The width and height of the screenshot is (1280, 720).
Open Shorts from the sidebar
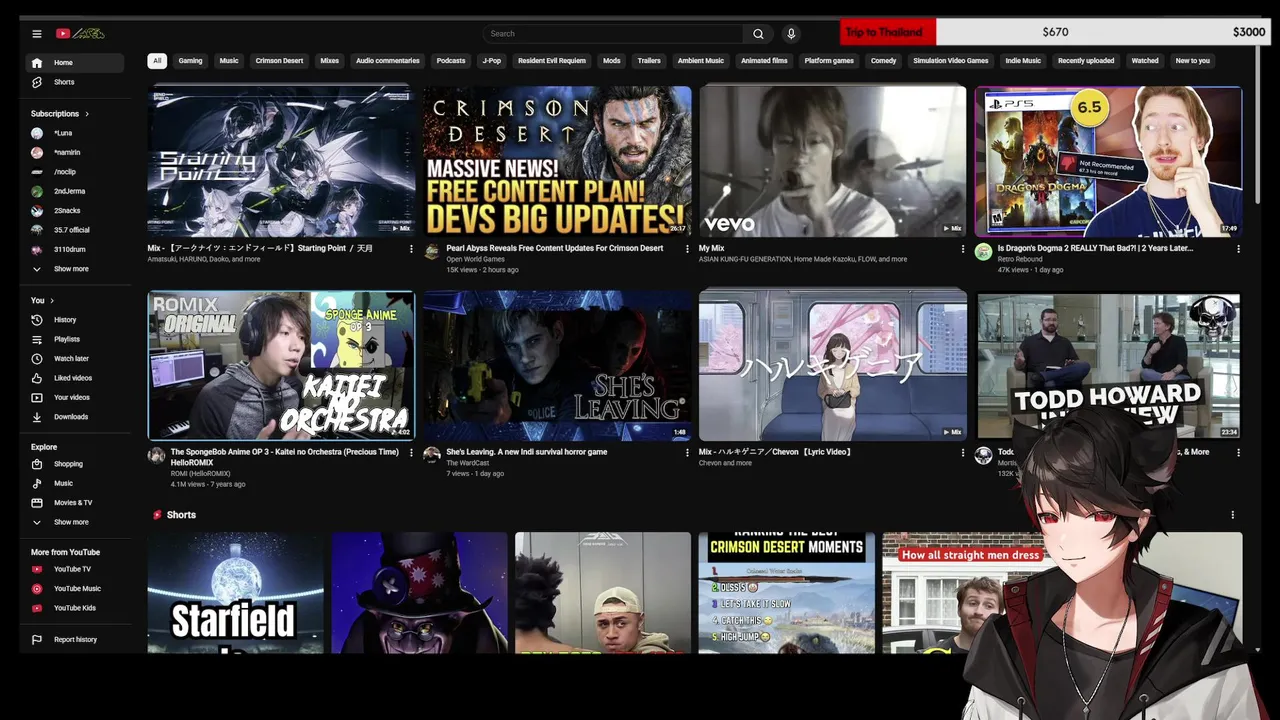[x=75, y=82]
